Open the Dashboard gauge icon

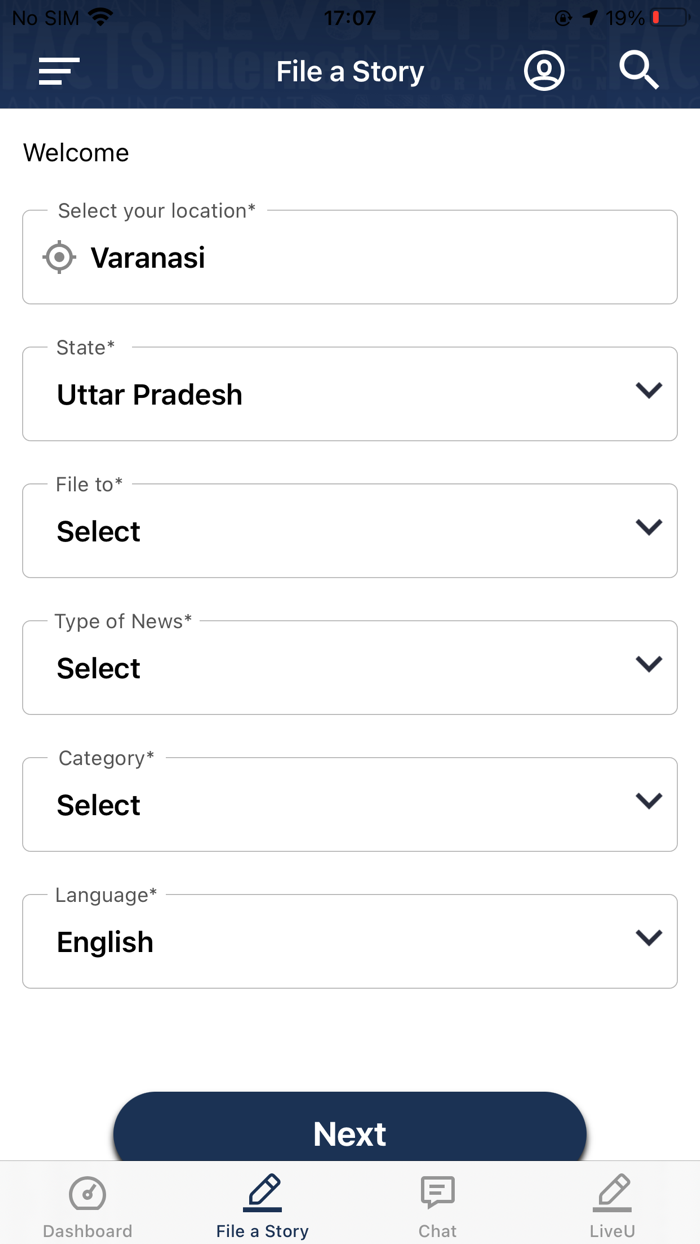tap(87, 1193)
